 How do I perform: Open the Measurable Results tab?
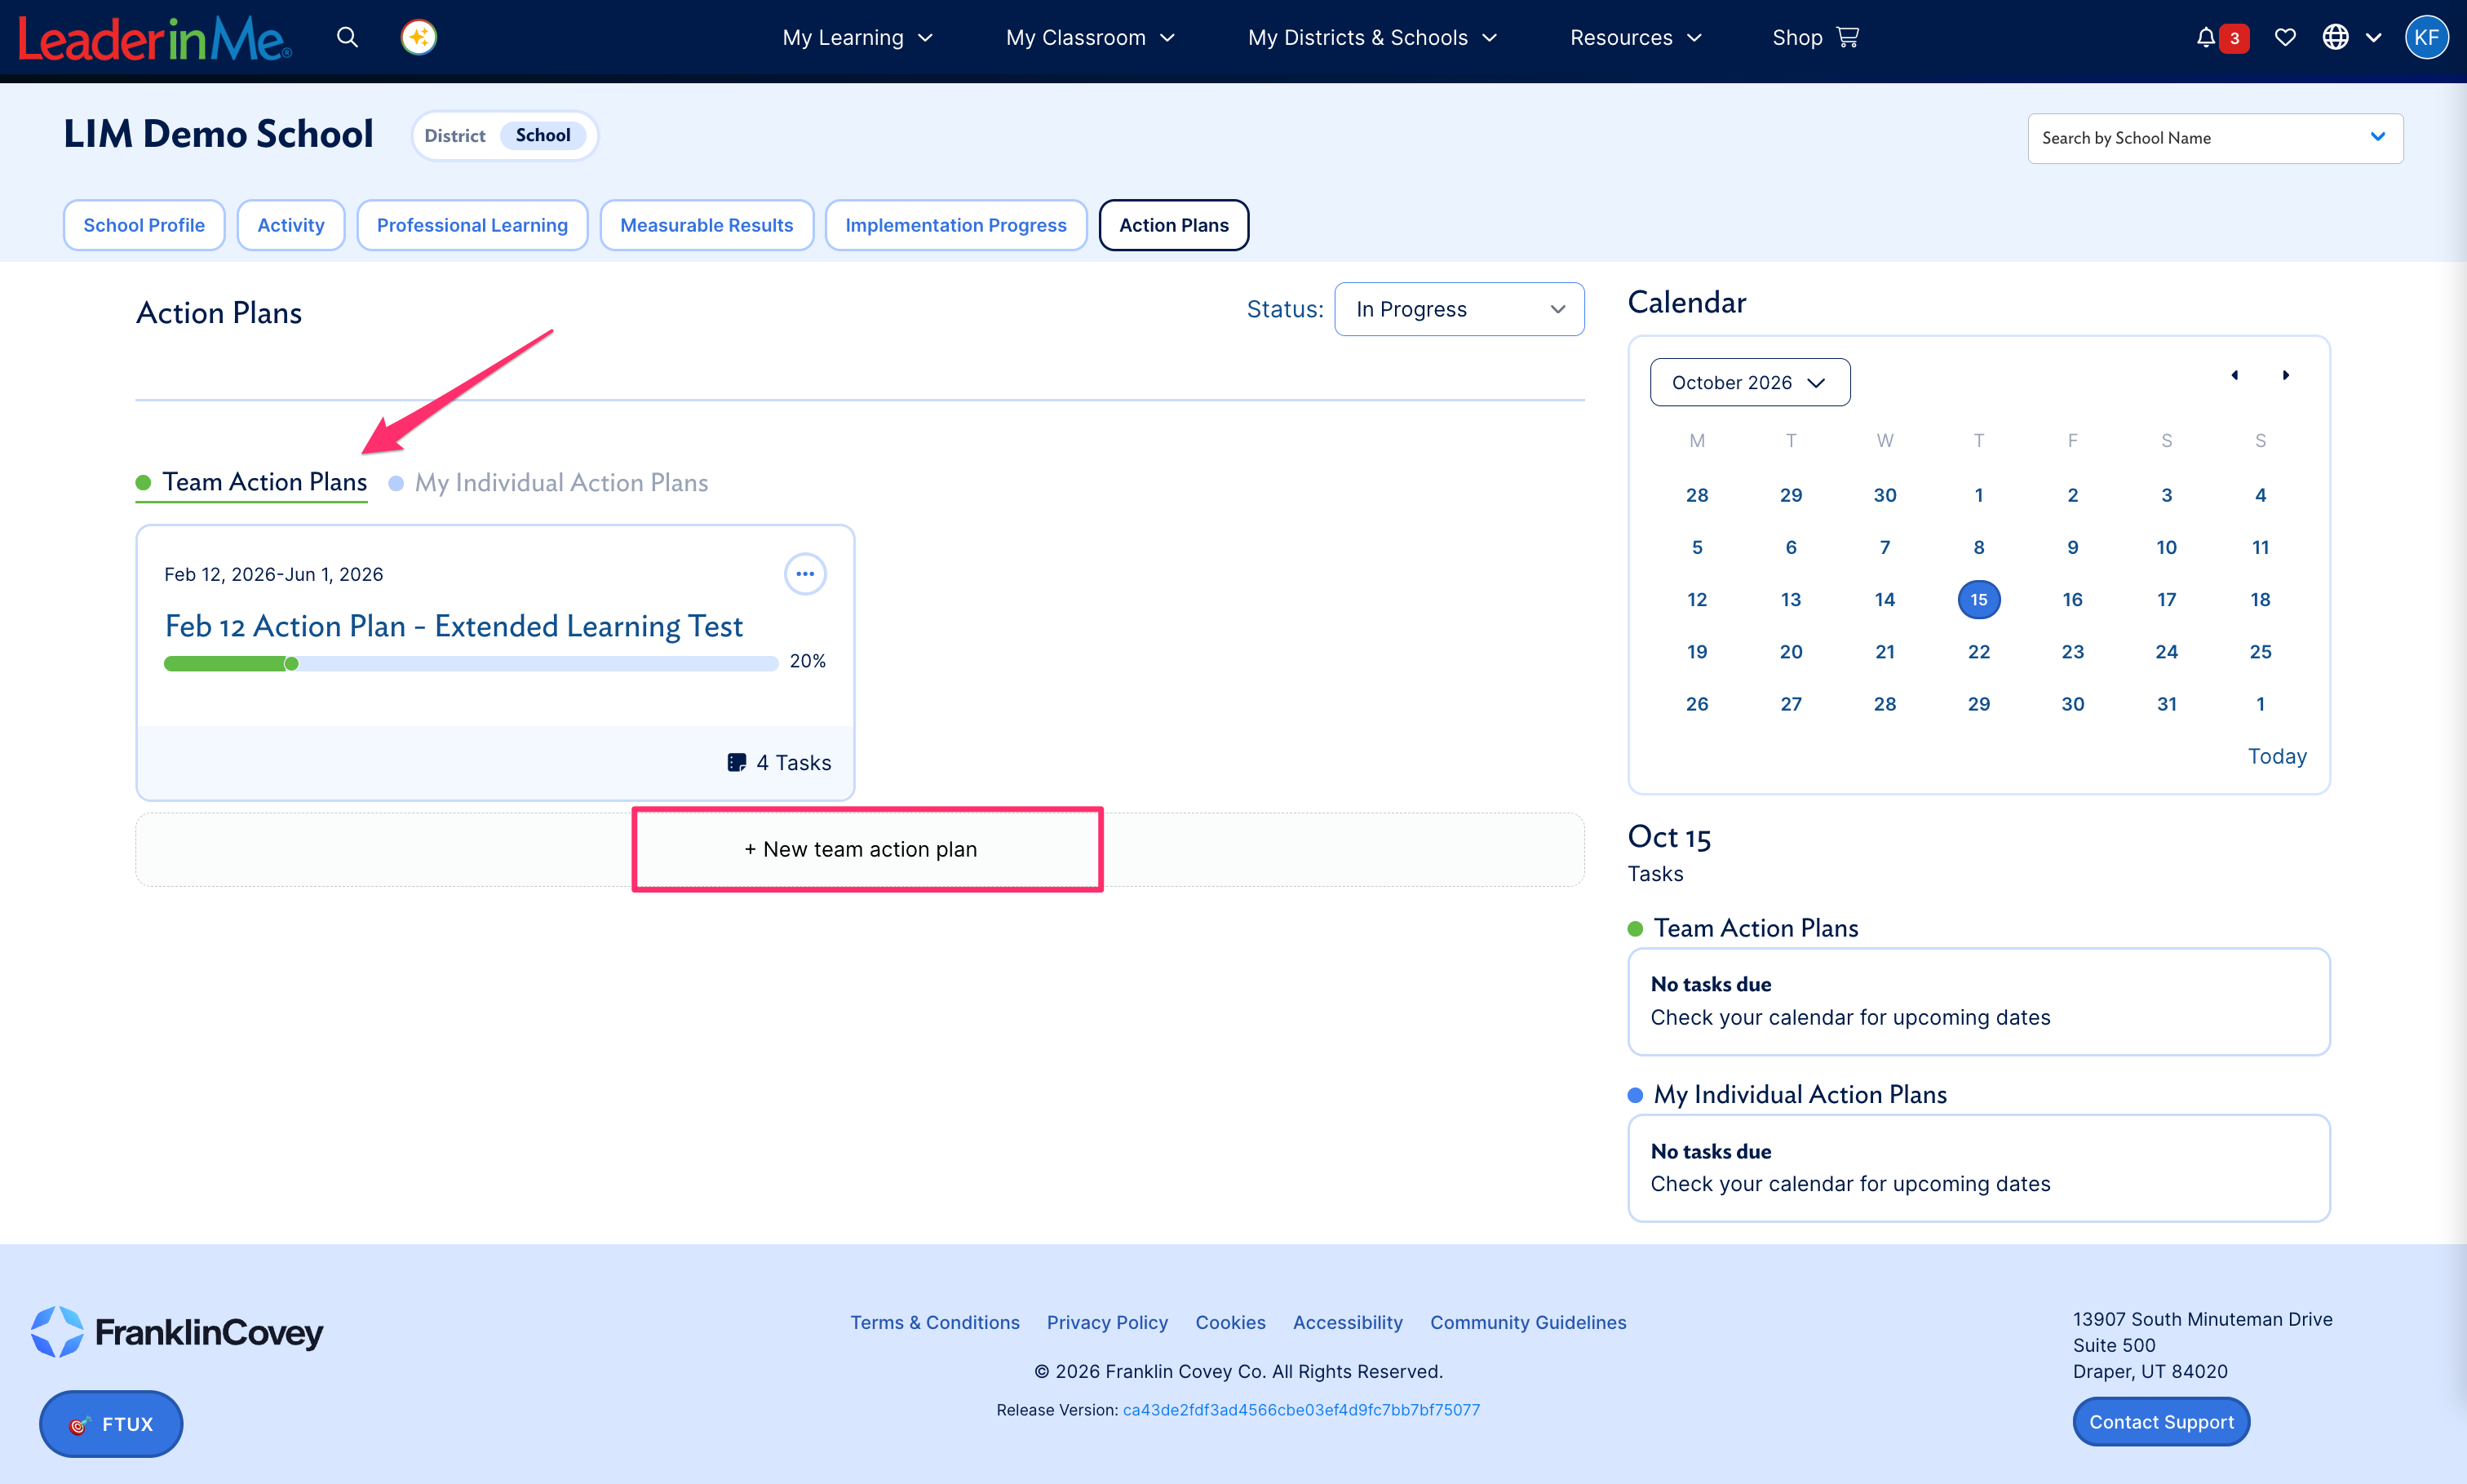click(x=706, y=225)
